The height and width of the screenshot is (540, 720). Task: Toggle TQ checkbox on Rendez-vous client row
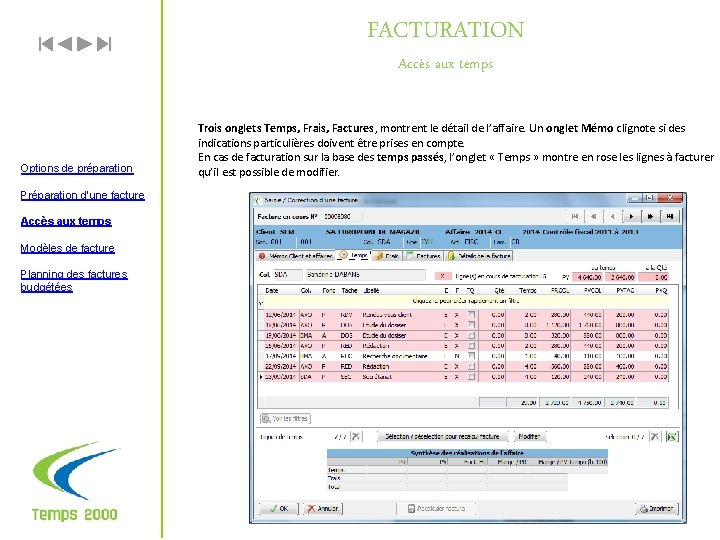pos(471,315)
